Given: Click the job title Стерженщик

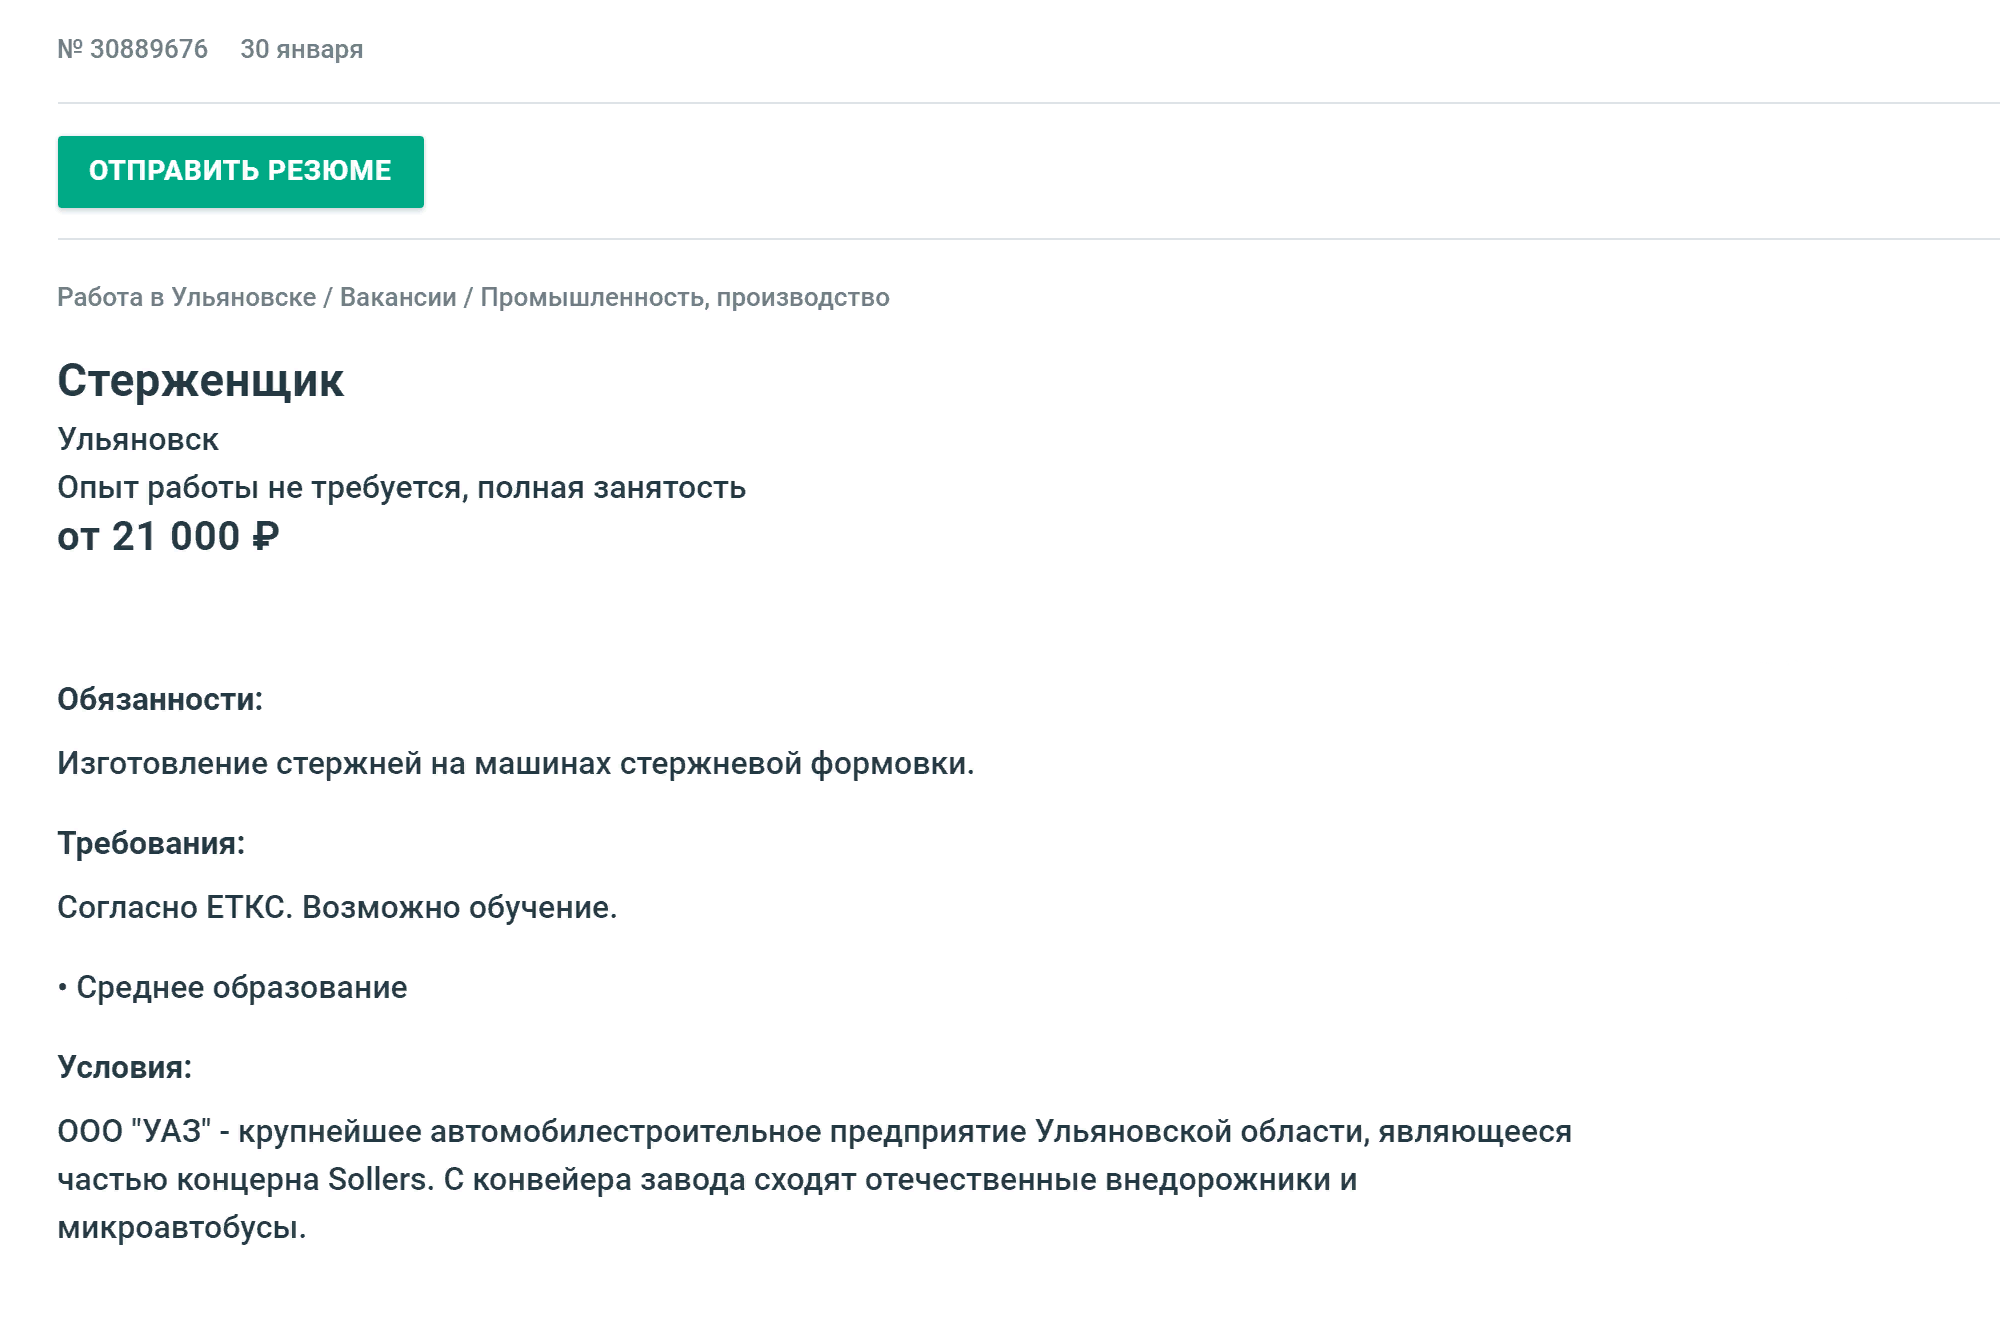Looking at the screenshot, I should pos(201,381).
